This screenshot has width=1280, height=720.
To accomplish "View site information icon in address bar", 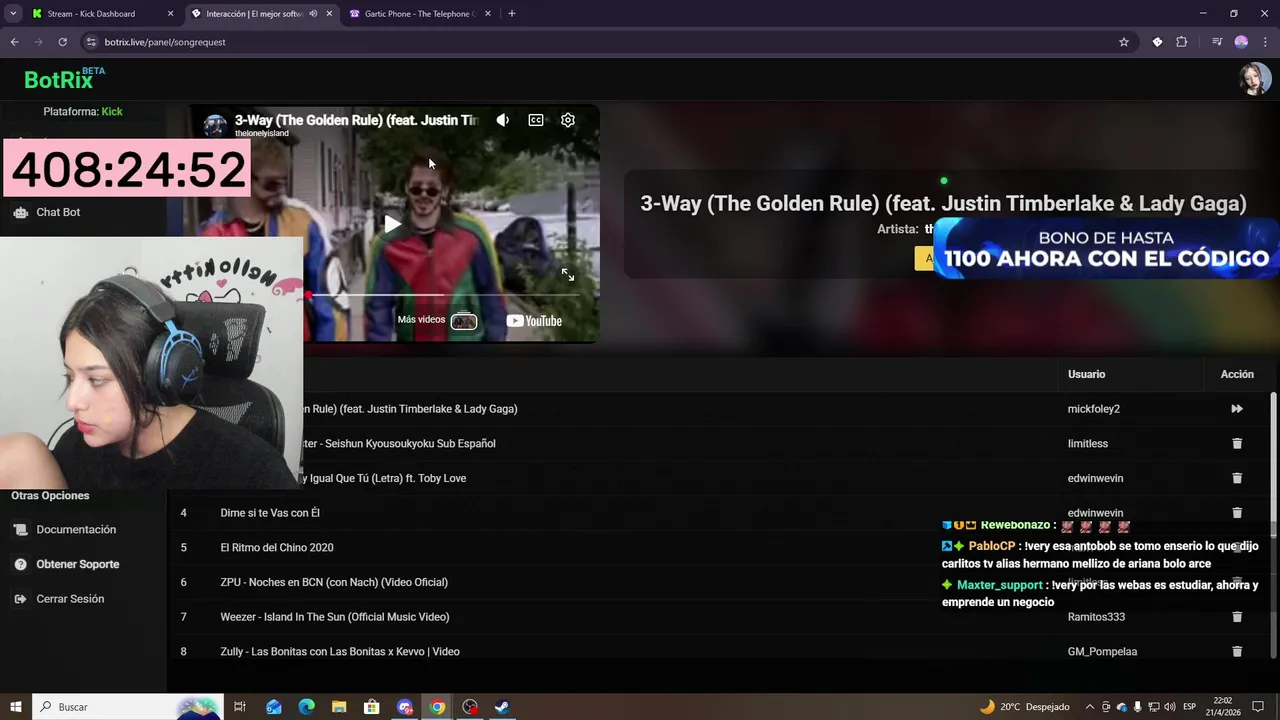I will [91, 42].
